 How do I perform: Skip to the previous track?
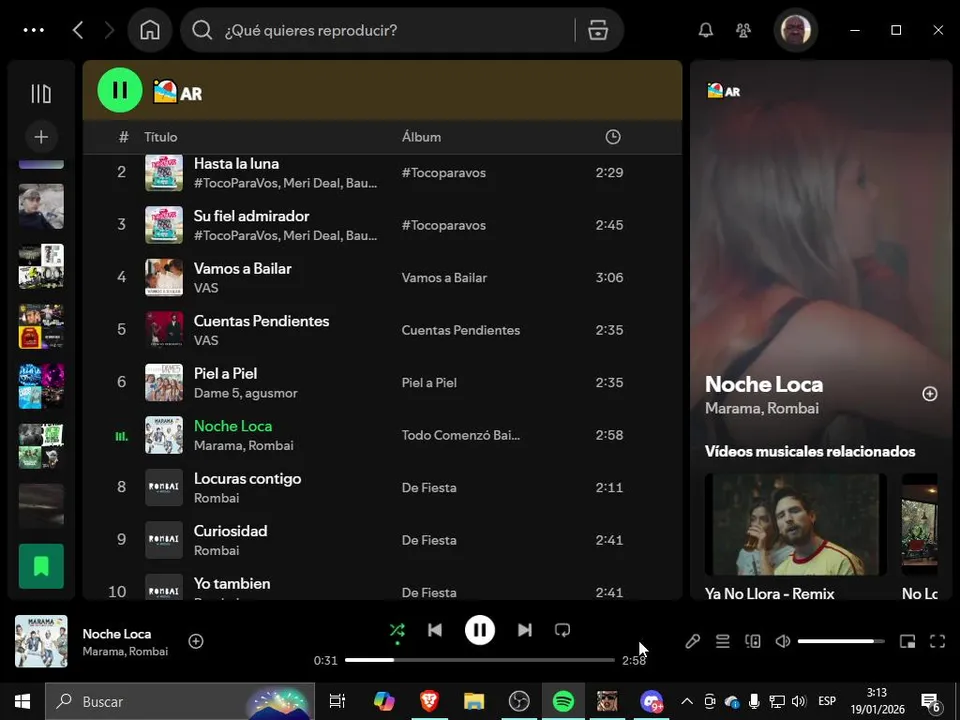click(x=435, y=630)
